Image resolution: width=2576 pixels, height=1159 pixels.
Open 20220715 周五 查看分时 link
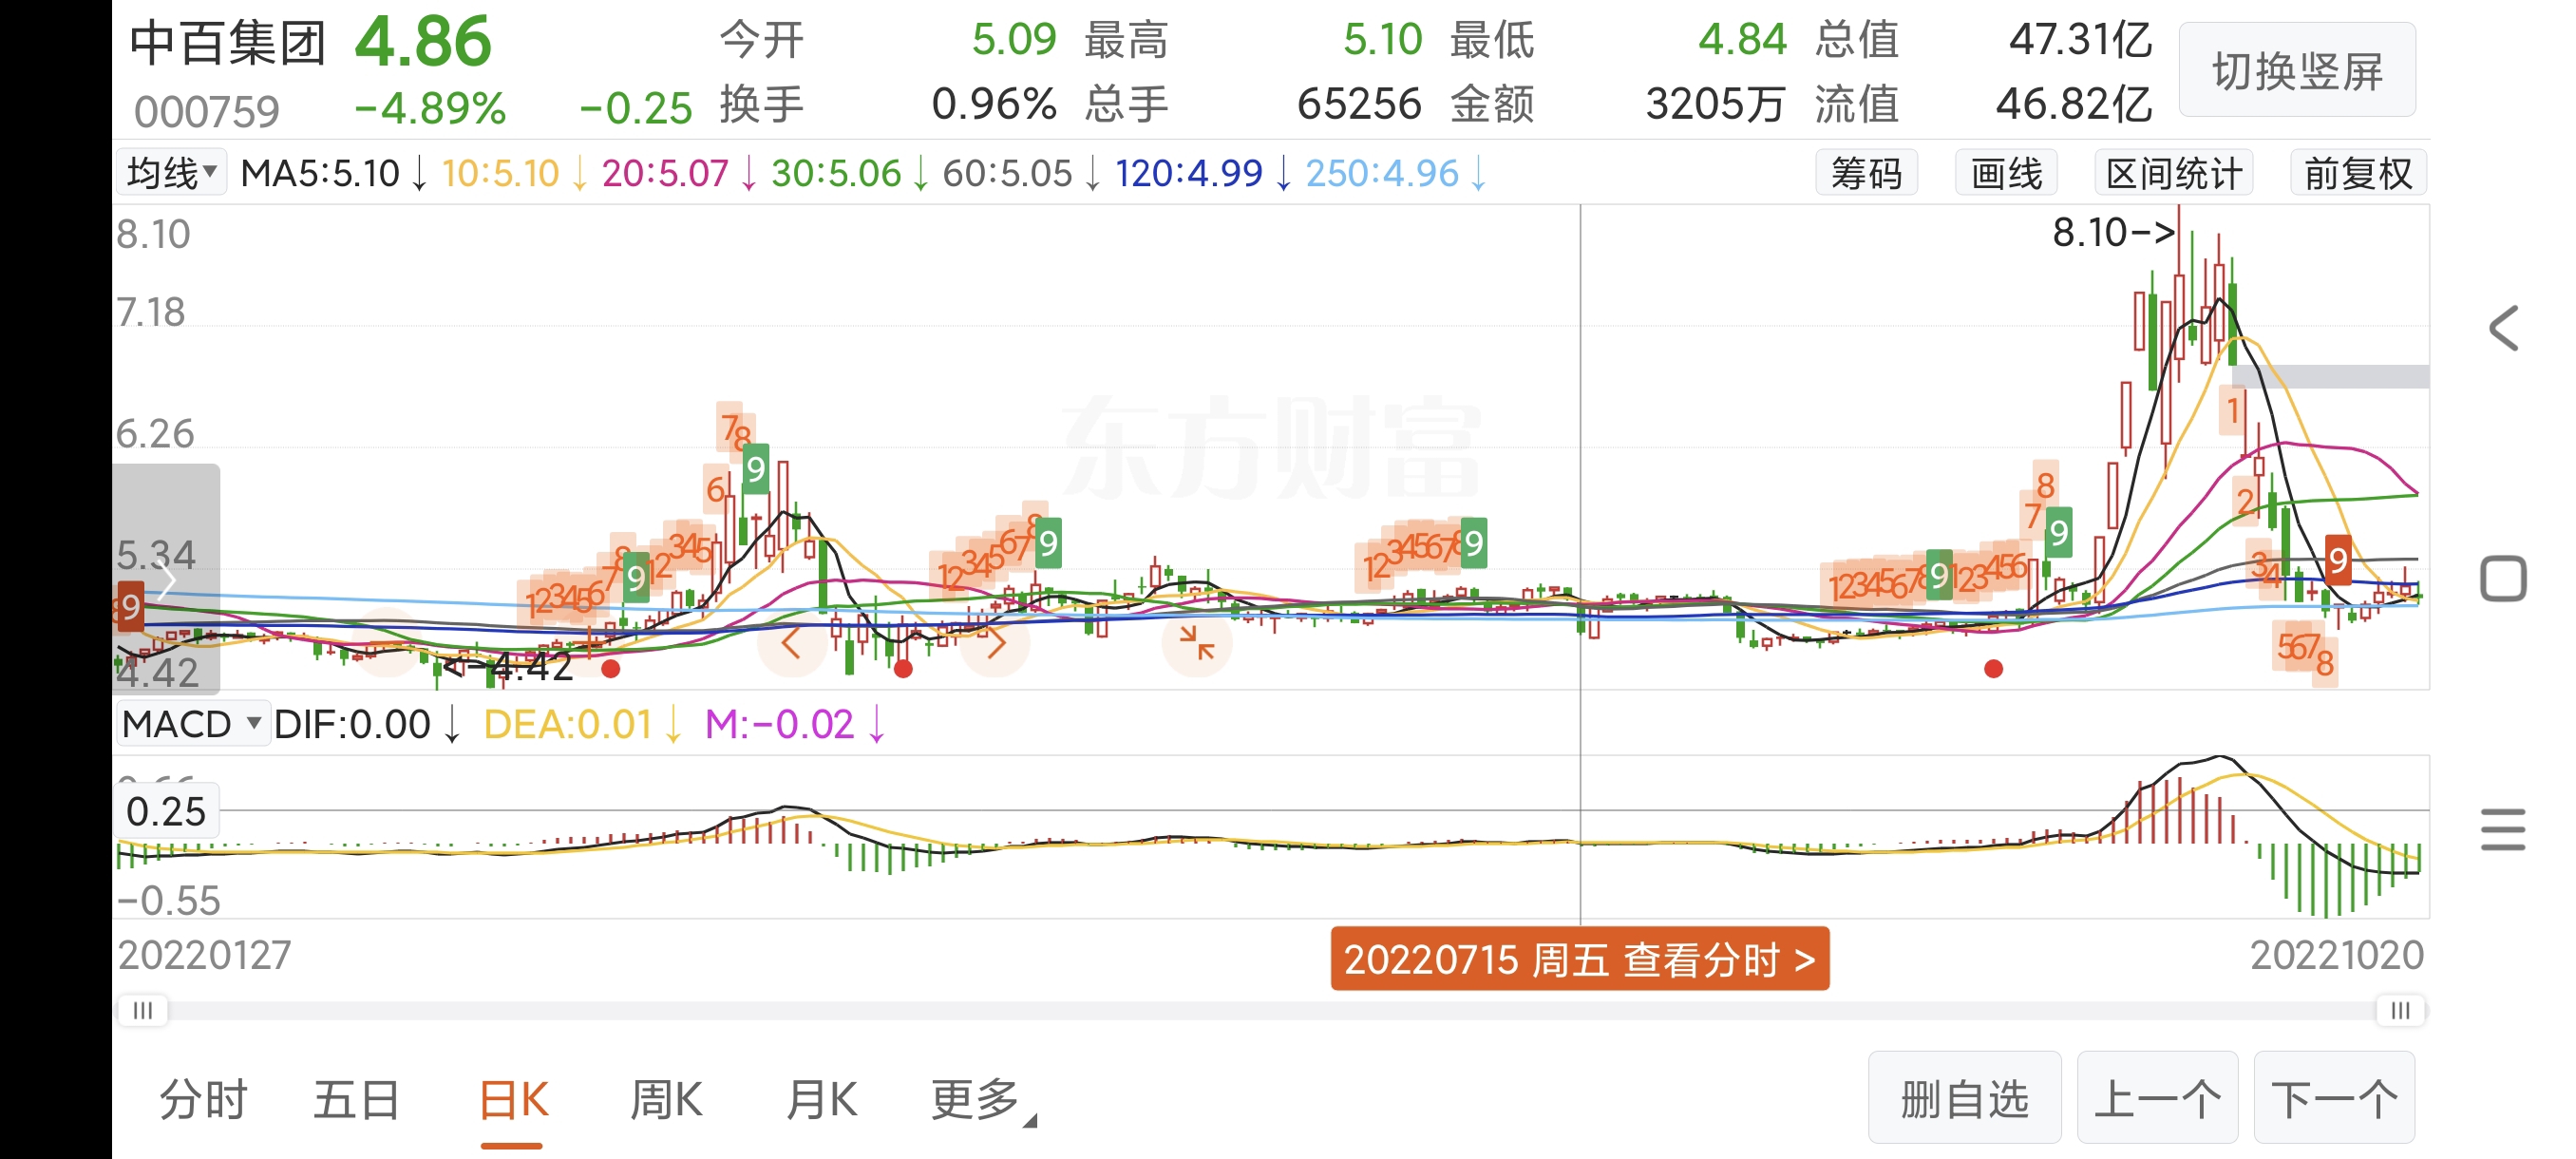[x=1579, y=959]
